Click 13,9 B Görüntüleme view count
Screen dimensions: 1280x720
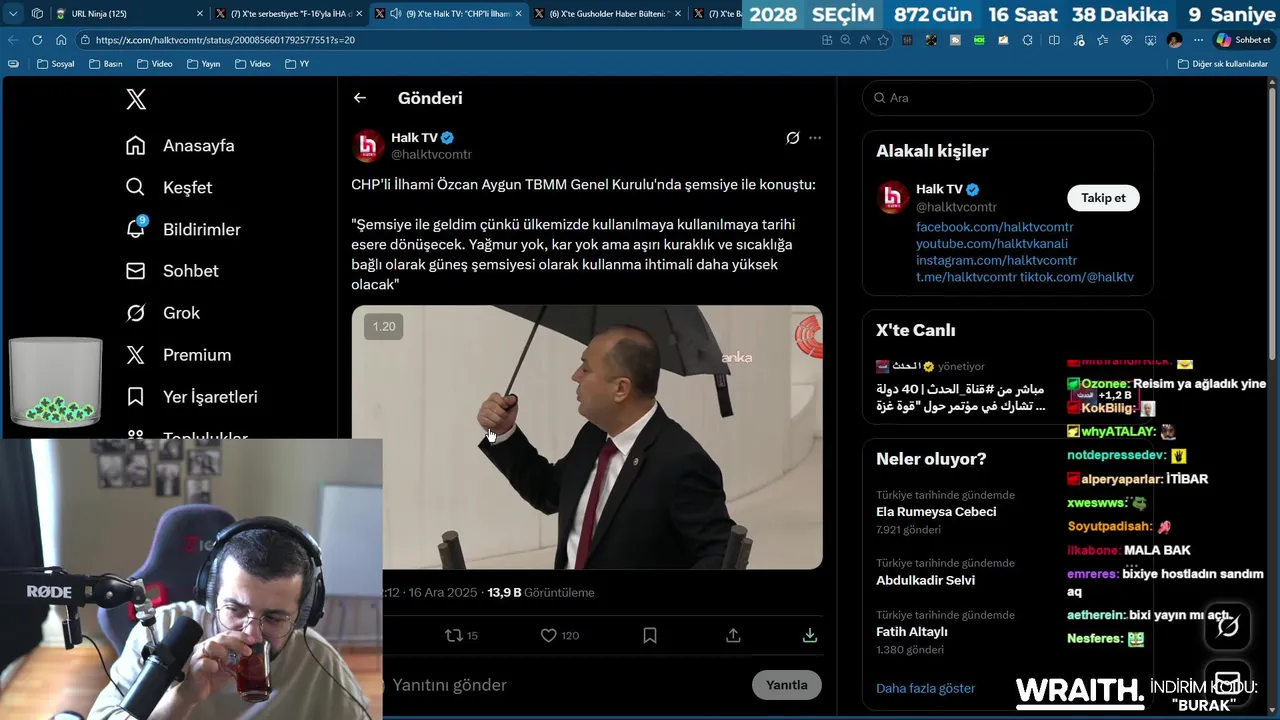(x=541, y=593)
